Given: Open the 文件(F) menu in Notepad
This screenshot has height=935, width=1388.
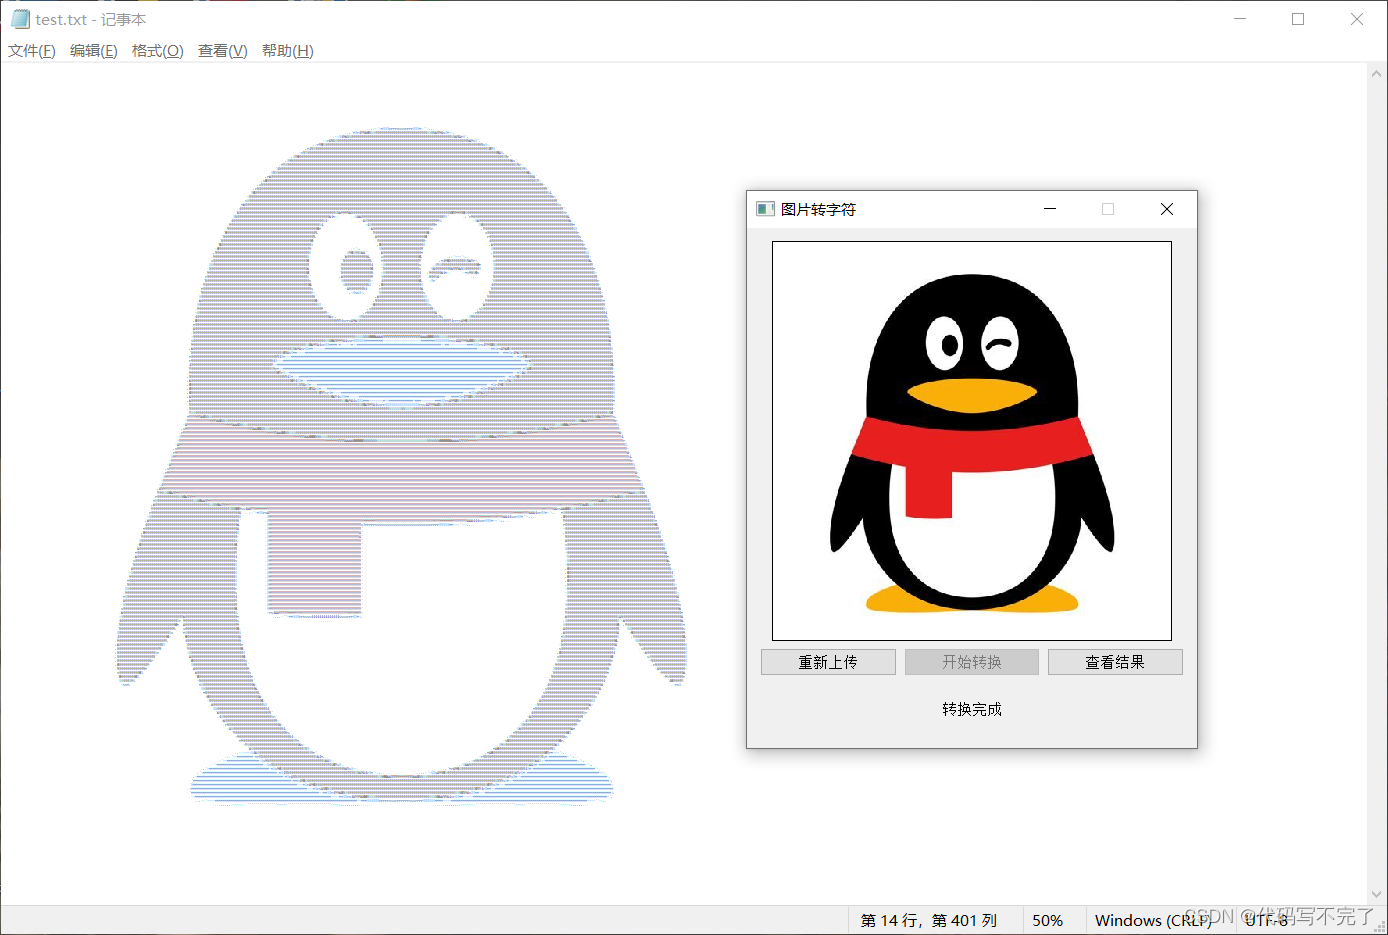Looking at the screenshot, I should (x=32, y=51).
